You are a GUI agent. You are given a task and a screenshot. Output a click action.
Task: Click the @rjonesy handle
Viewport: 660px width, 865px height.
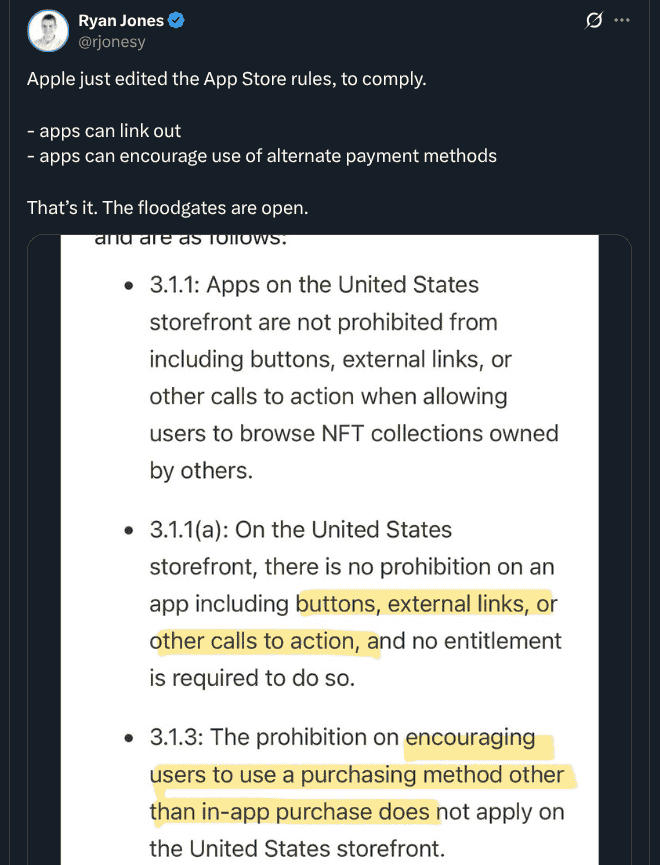[x=113, y=41]
